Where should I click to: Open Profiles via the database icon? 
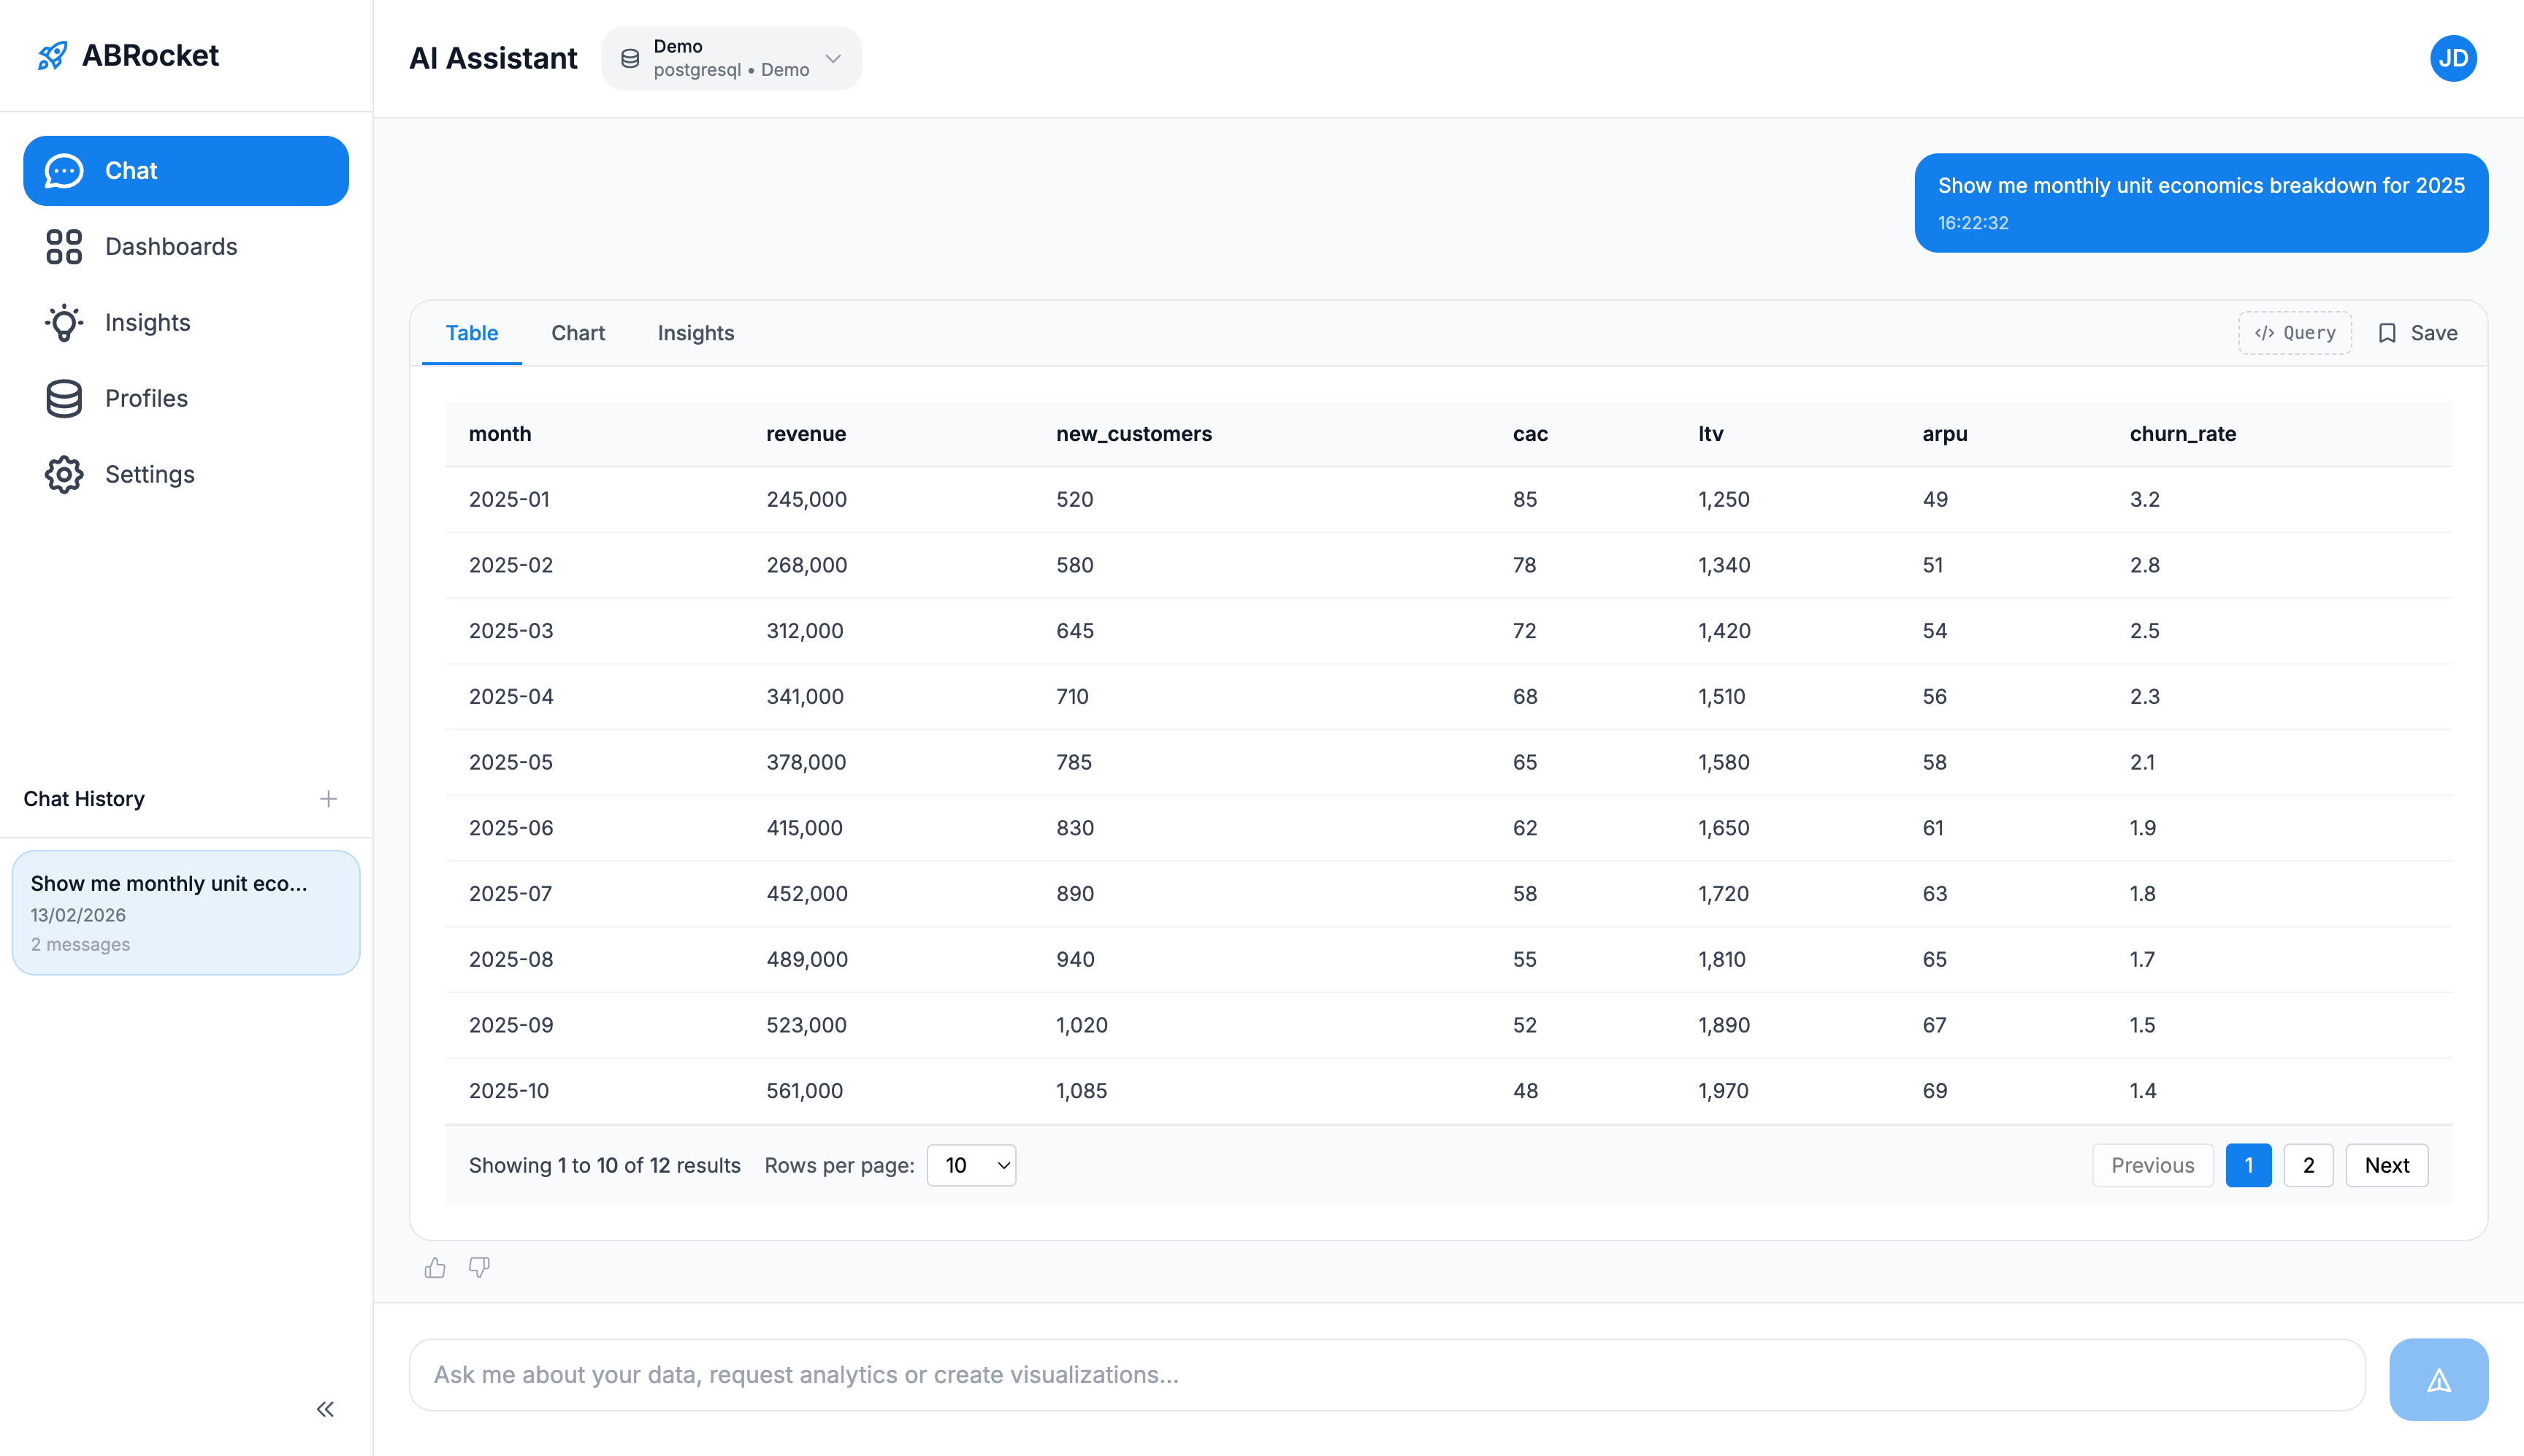click(x=64, y=398)
